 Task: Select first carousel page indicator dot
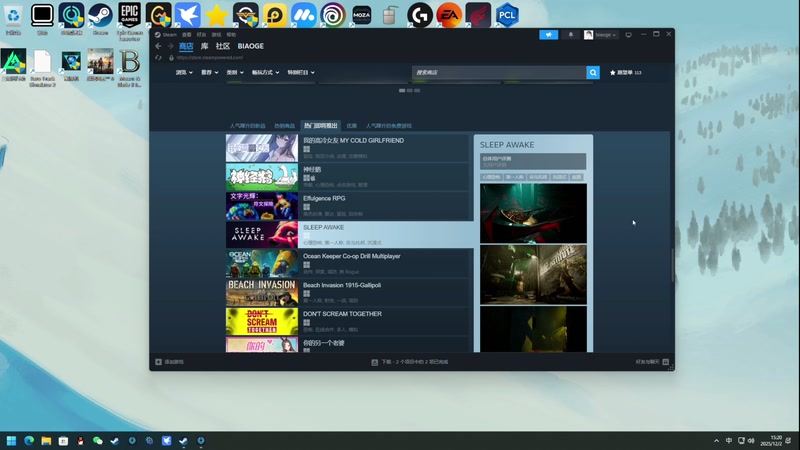(x=402, y=90)
